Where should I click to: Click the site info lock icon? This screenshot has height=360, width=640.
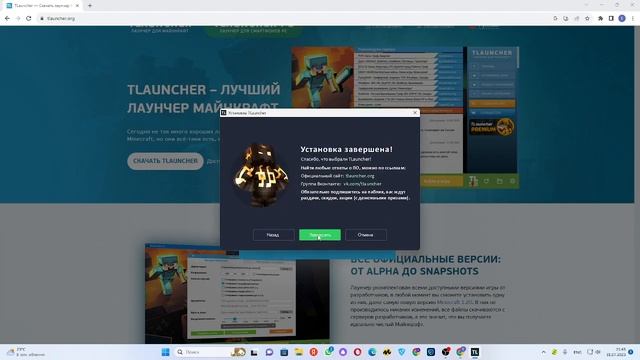(42, 18)
